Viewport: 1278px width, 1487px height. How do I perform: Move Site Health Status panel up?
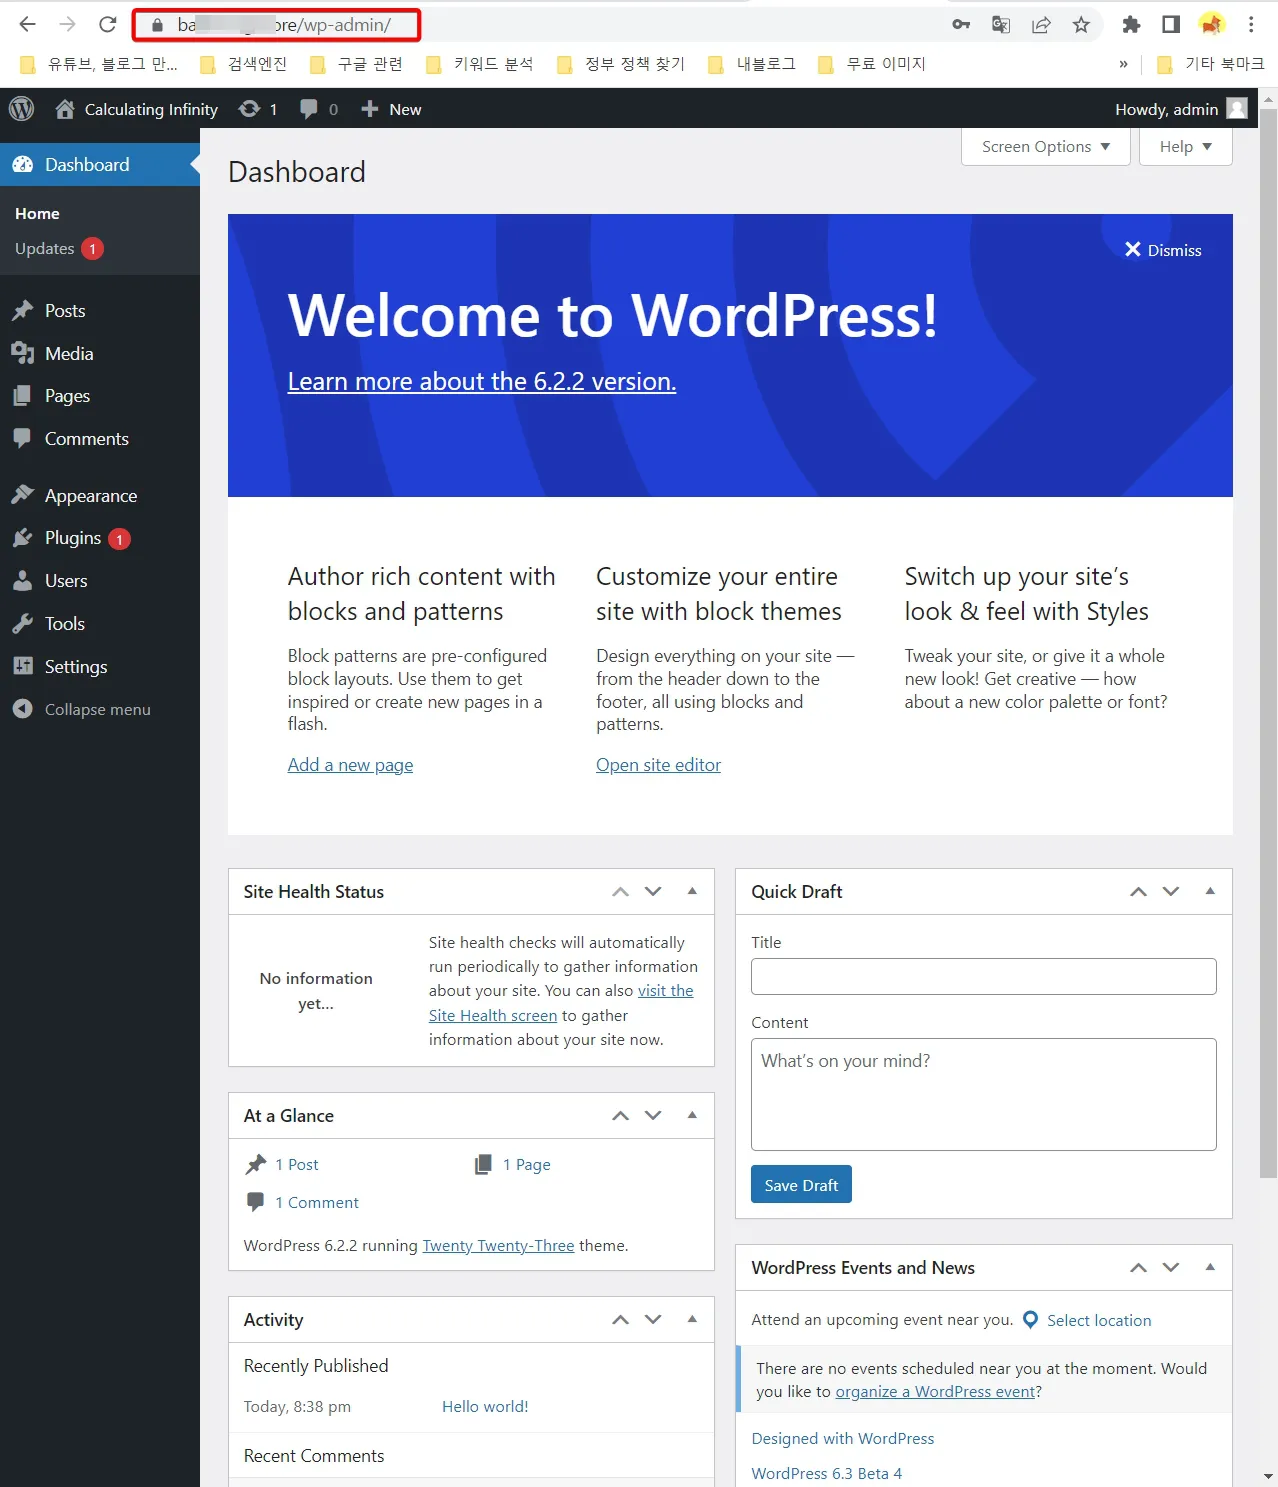tap(621, 891)
